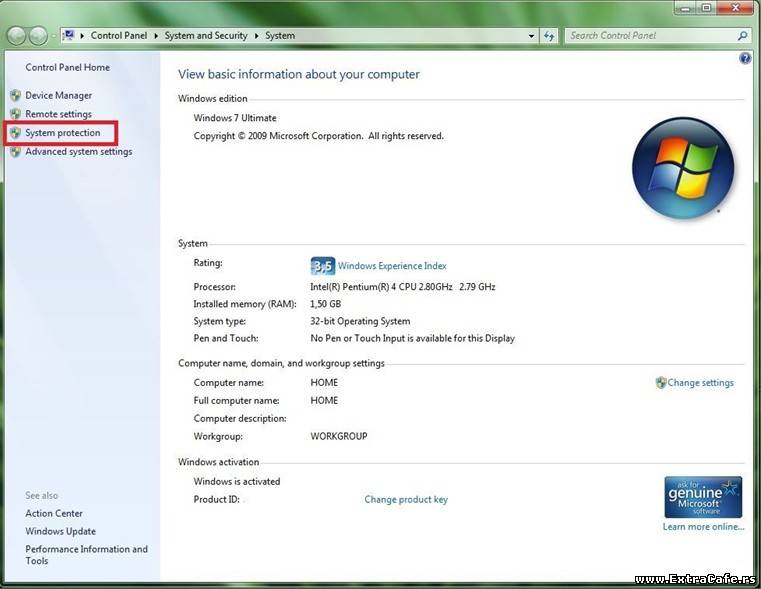Screen dimensions: 761x589
Task: Click the '1,50 GB' memory value
Action: pyautogui.click(x=326, y=304)
